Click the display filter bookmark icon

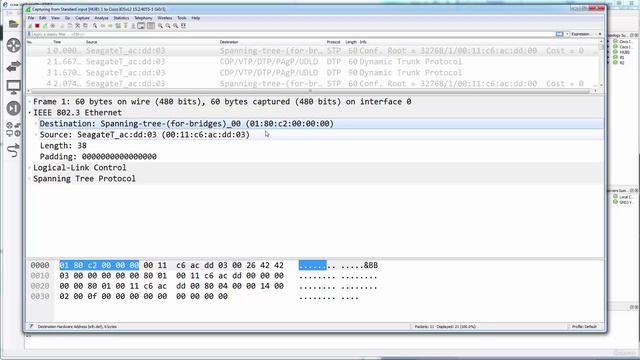click(29, 34)
